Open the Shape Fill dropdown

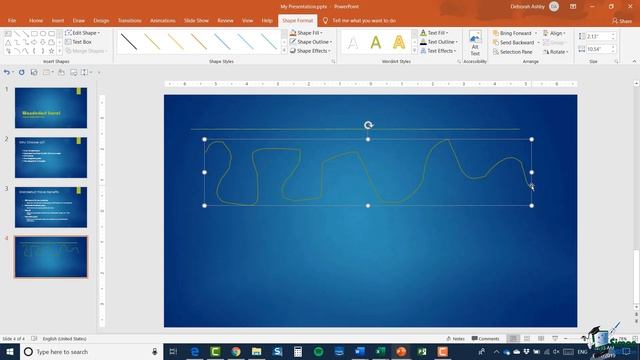tap(306, 33)
